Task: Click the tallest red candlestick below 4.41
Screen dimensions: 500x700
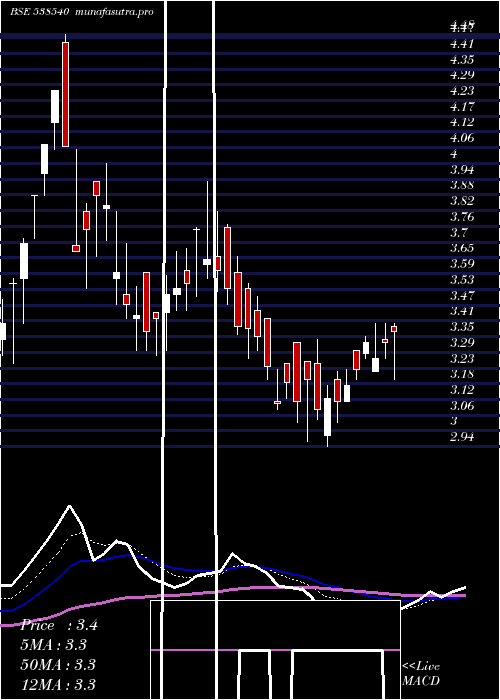Action: [66, 94]
